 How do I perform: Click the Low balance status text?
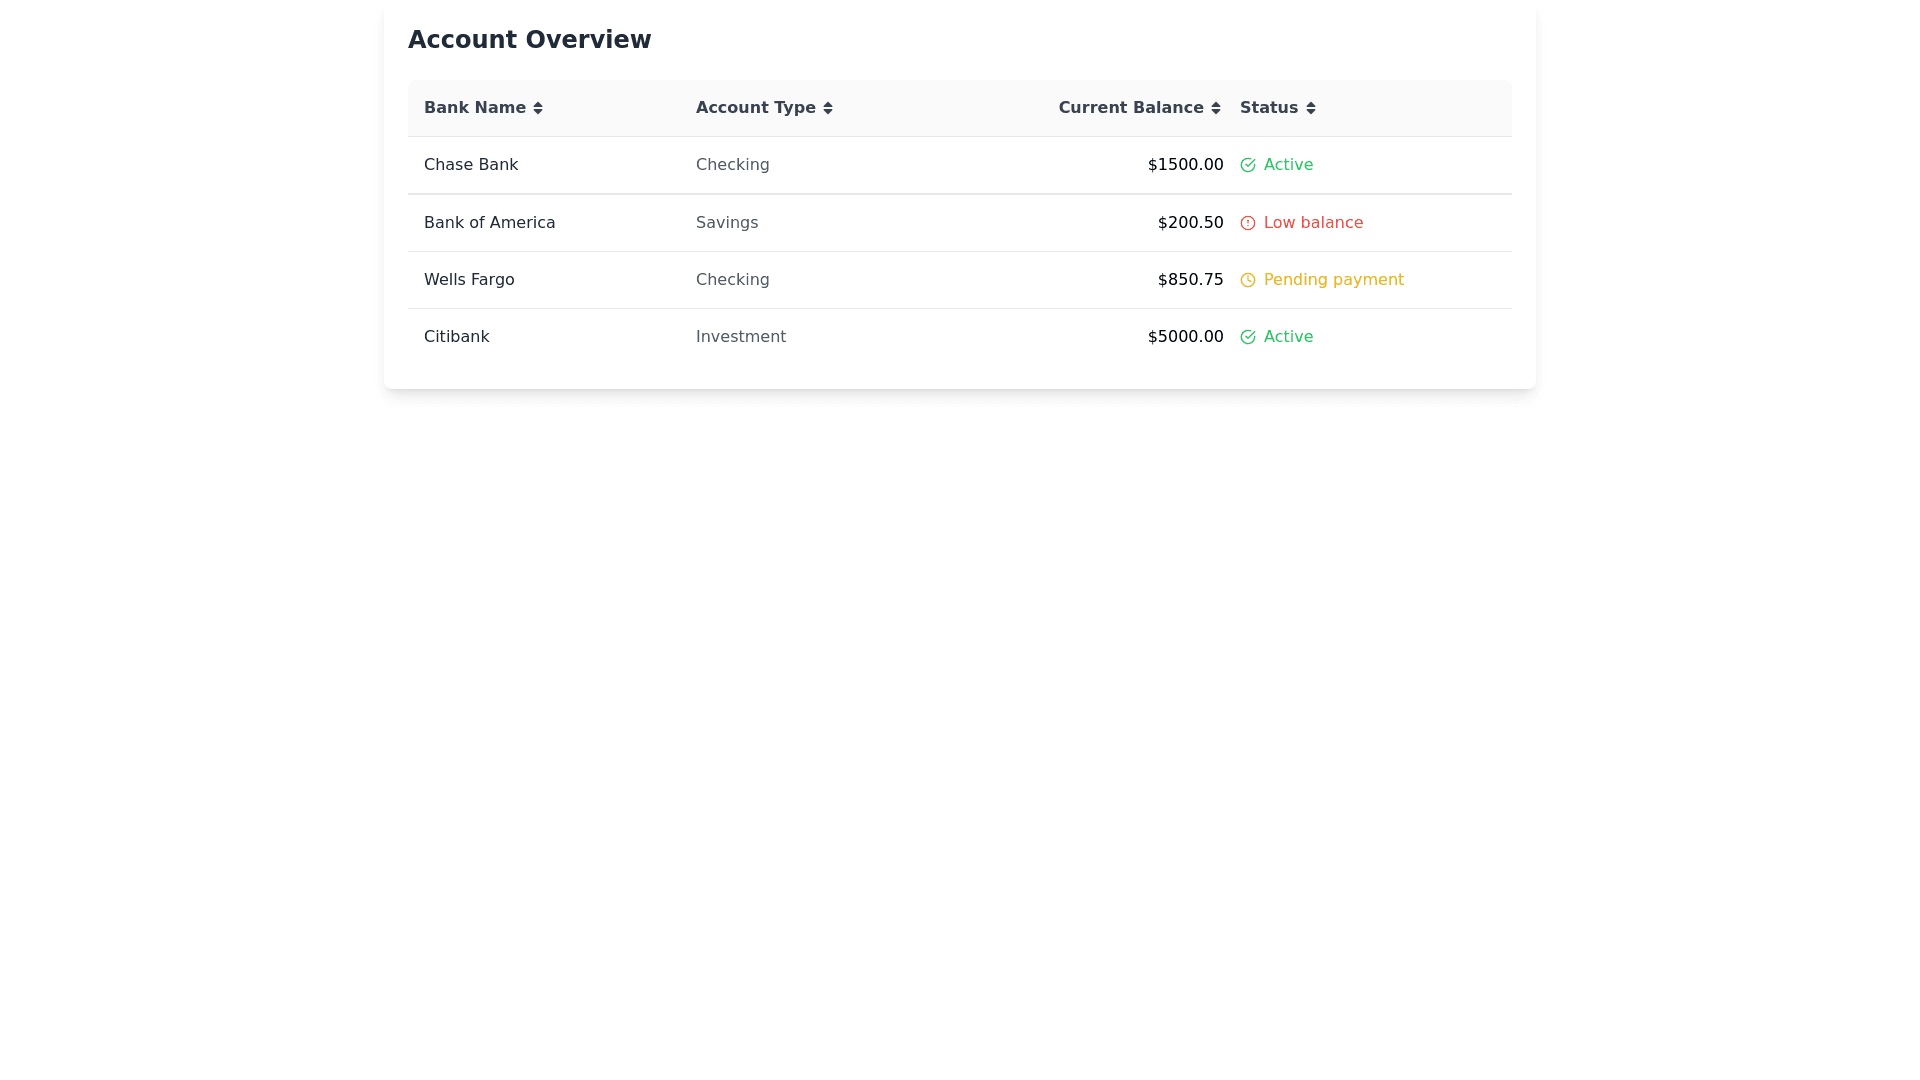[x=1313, y=223]
